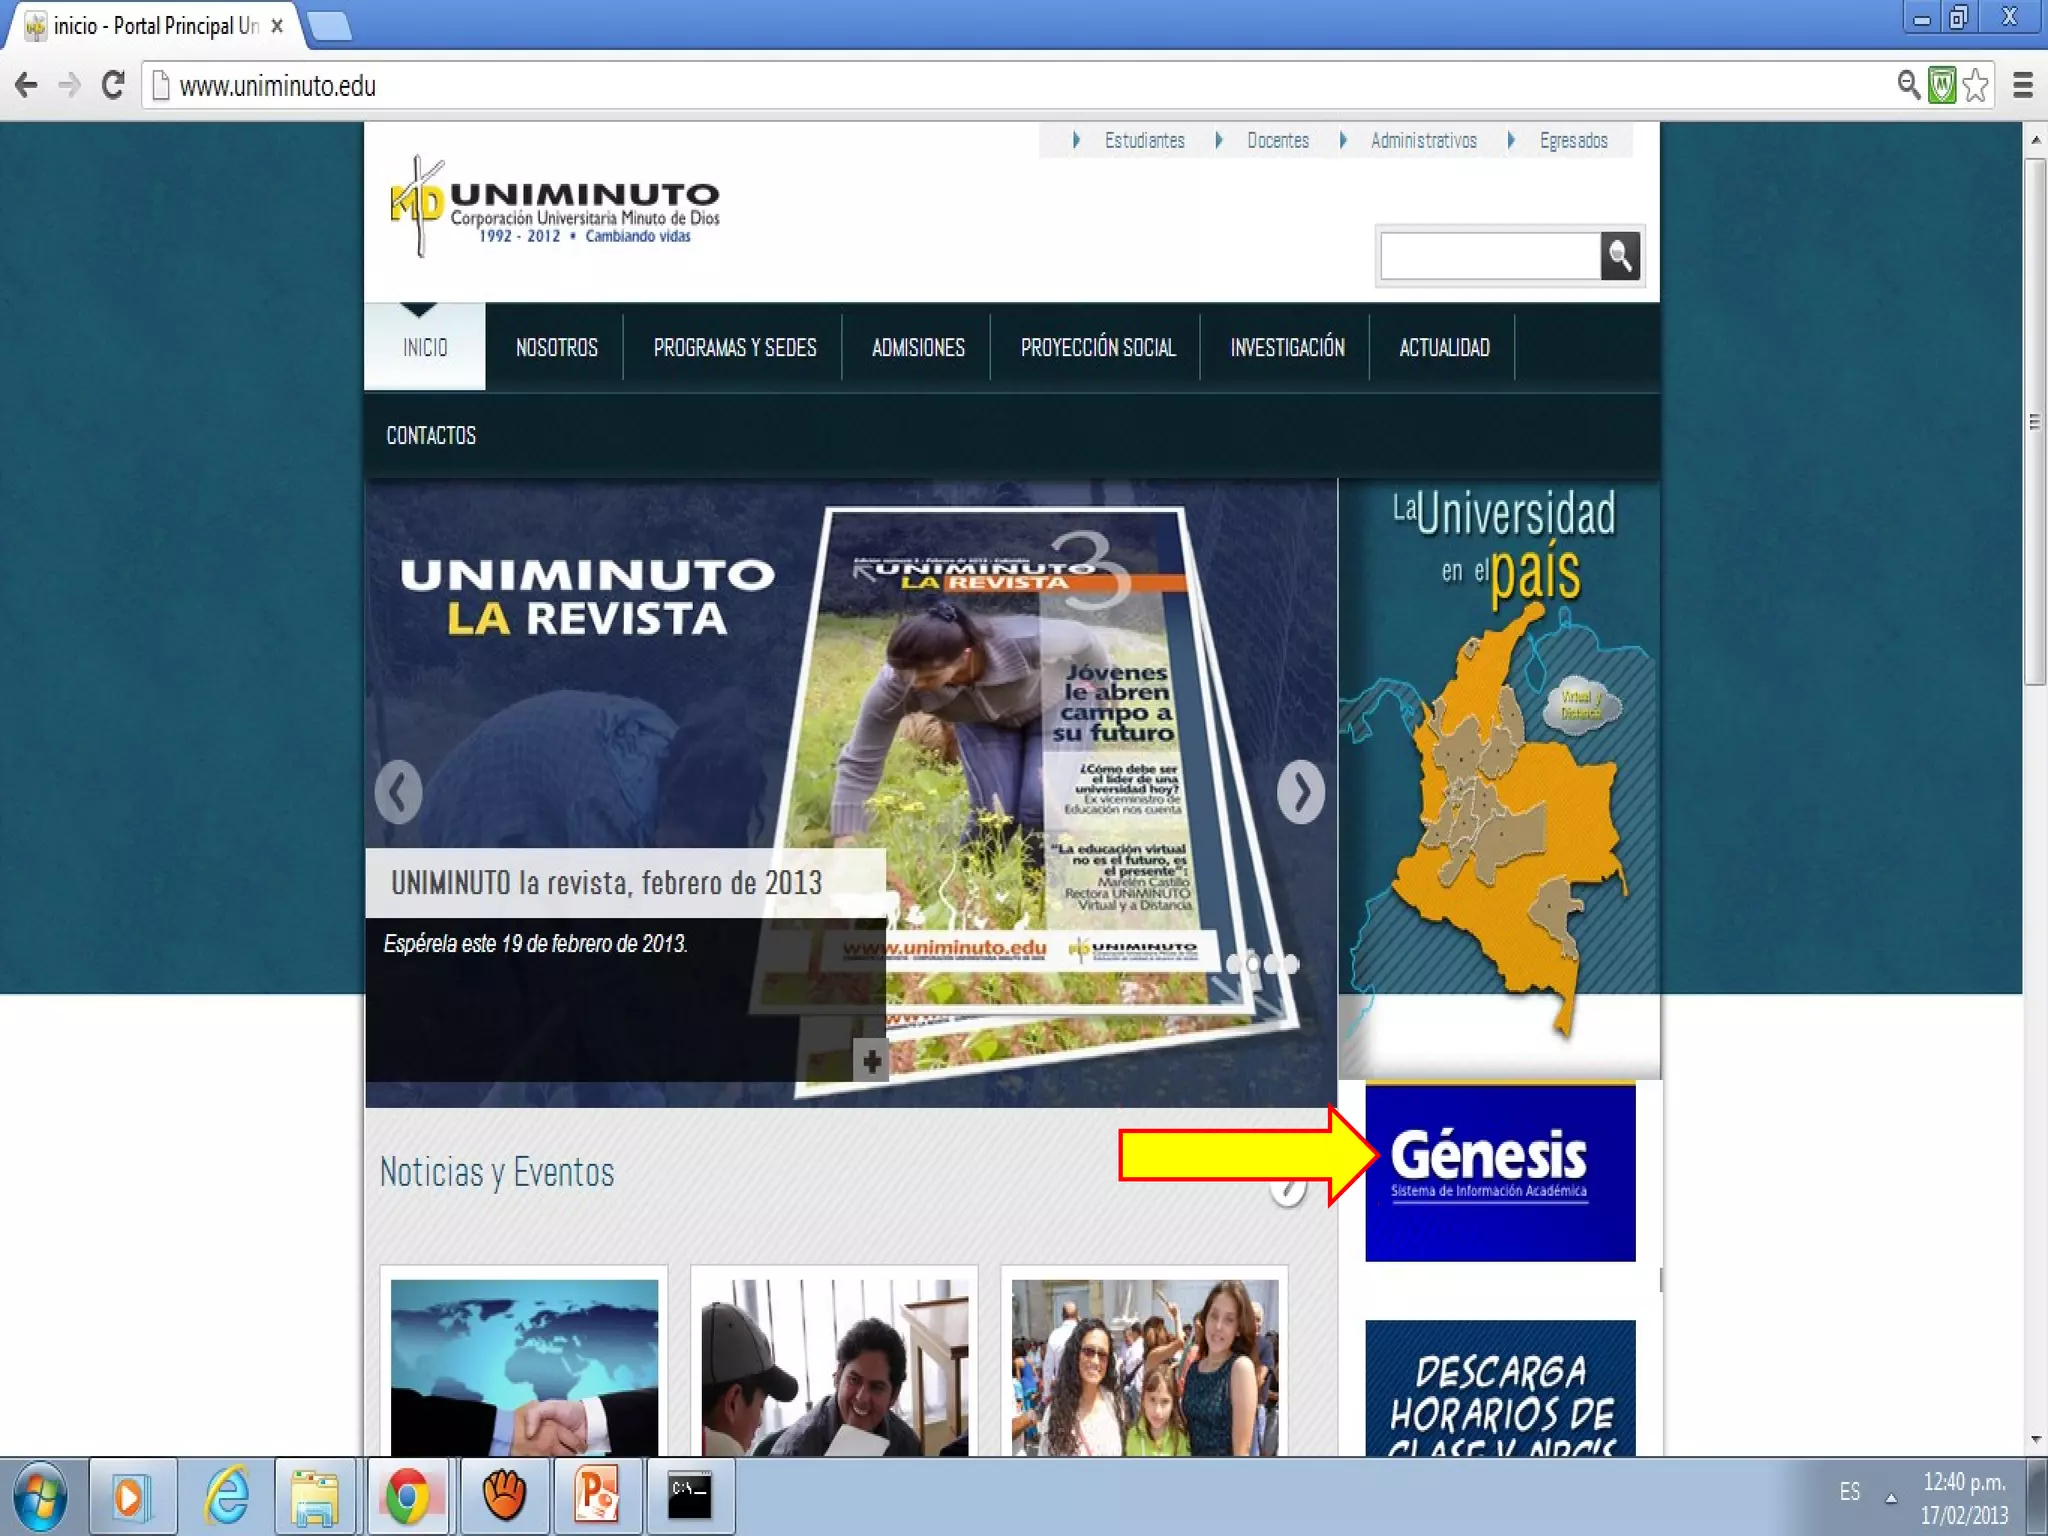Click the browser back arrow

[27, 85]
